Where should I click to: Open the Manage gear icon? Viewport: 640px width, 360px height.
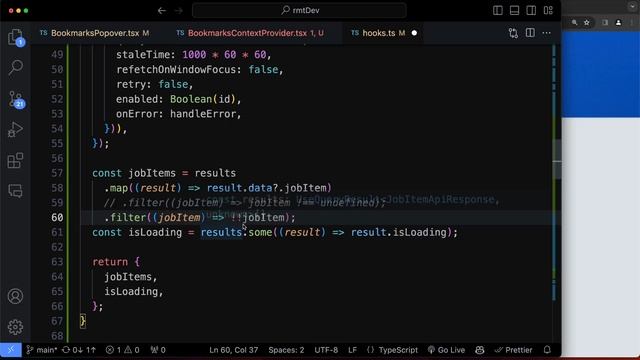point(16,327)
